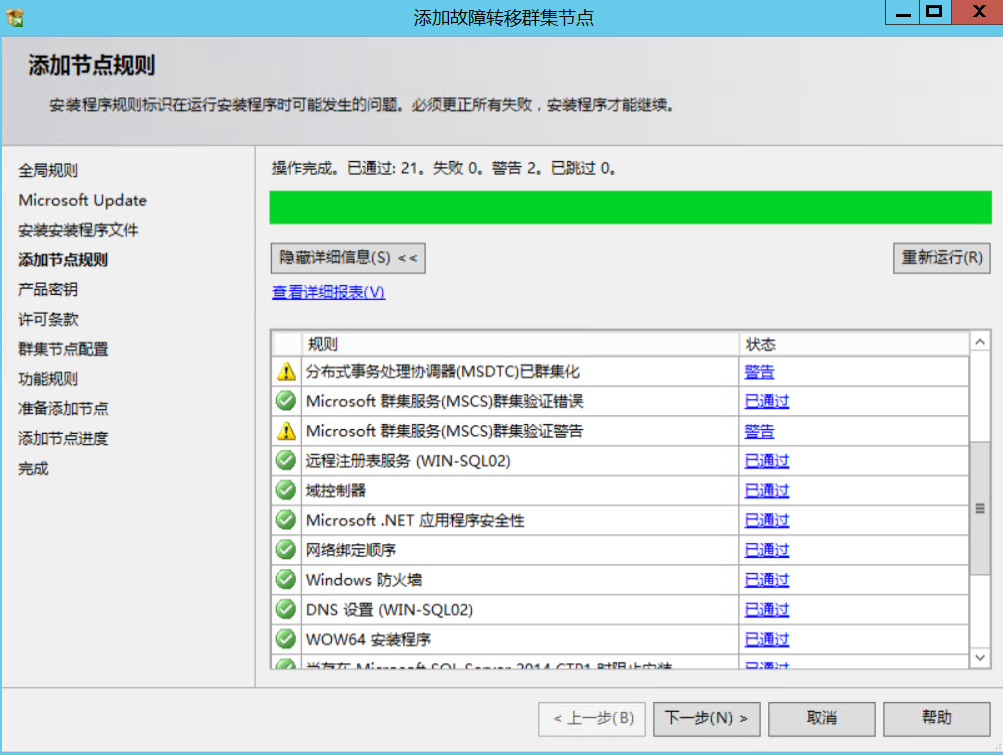Click warning icon for MSCS群集验证警告 row

(286, 431)
